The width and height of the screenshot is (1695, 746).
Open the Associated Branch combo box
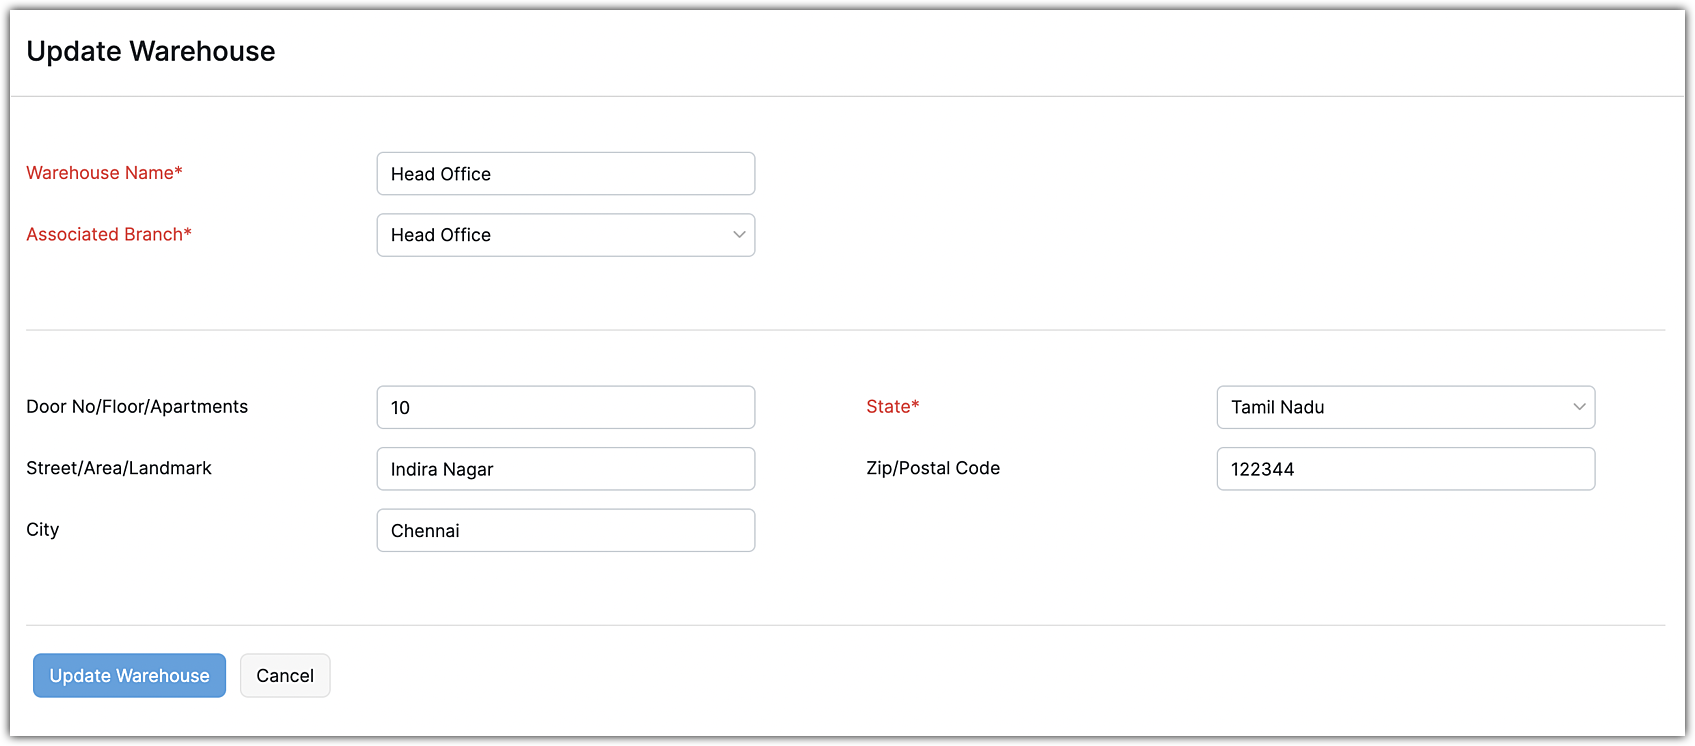coord(565,235)
